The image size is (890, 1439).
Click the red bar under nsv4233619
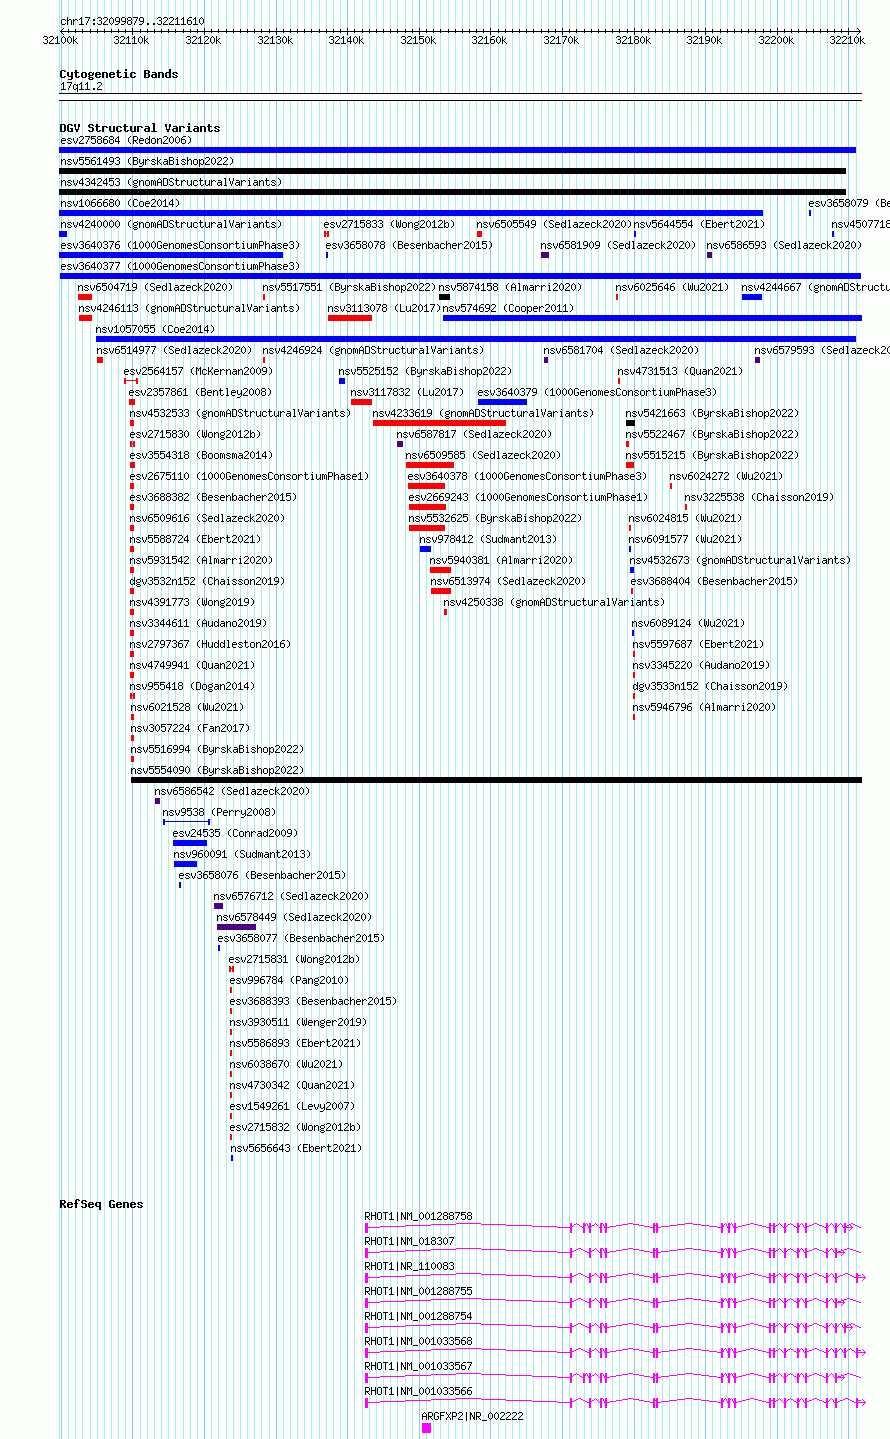pos(439,423)
